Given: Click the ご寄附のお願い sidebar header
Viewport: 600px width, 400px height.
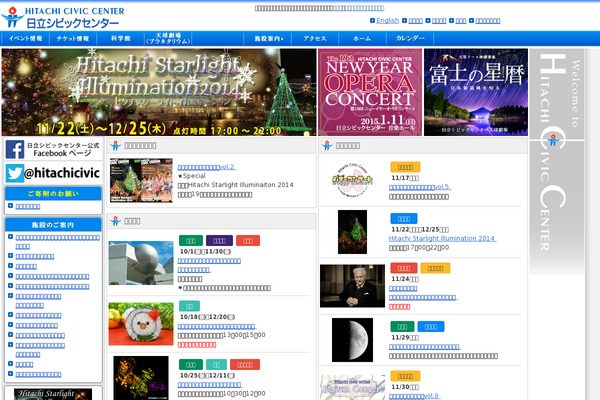Looking at the screenshot, I should 53,194.
